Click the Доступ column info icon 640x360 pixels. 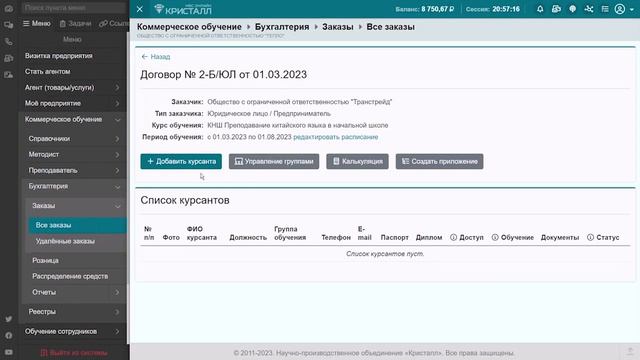point(453,238)
